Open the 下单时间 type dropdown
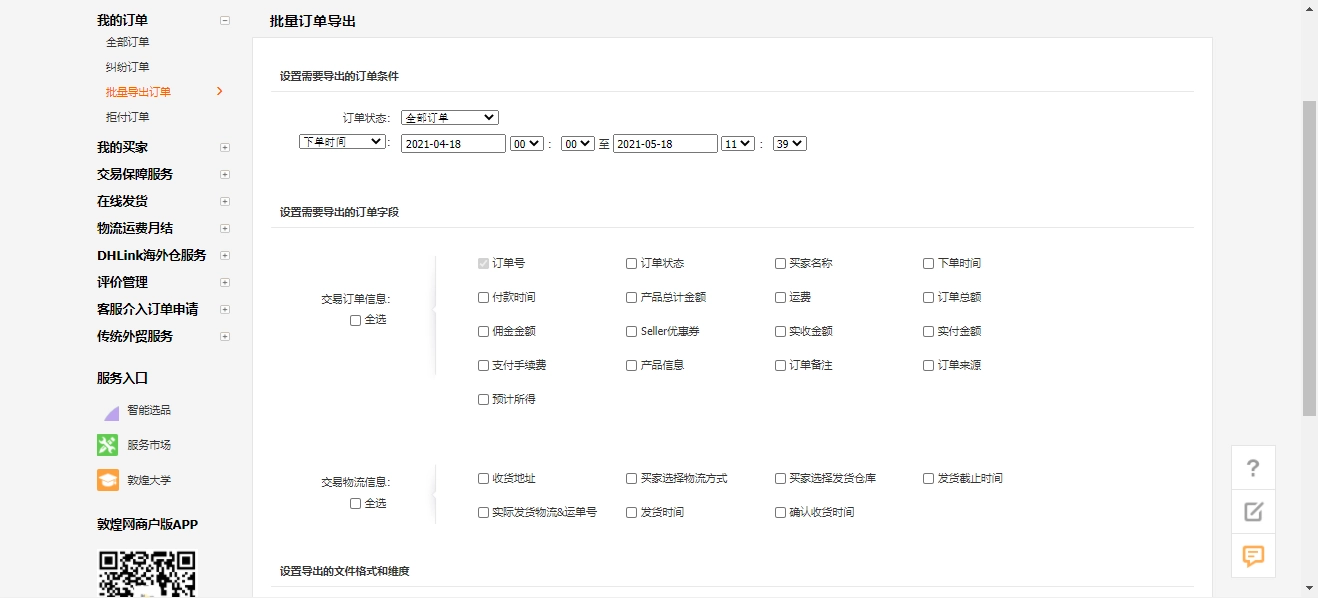Viewport: 1318px width, 598px height. [x=343, y=142]
